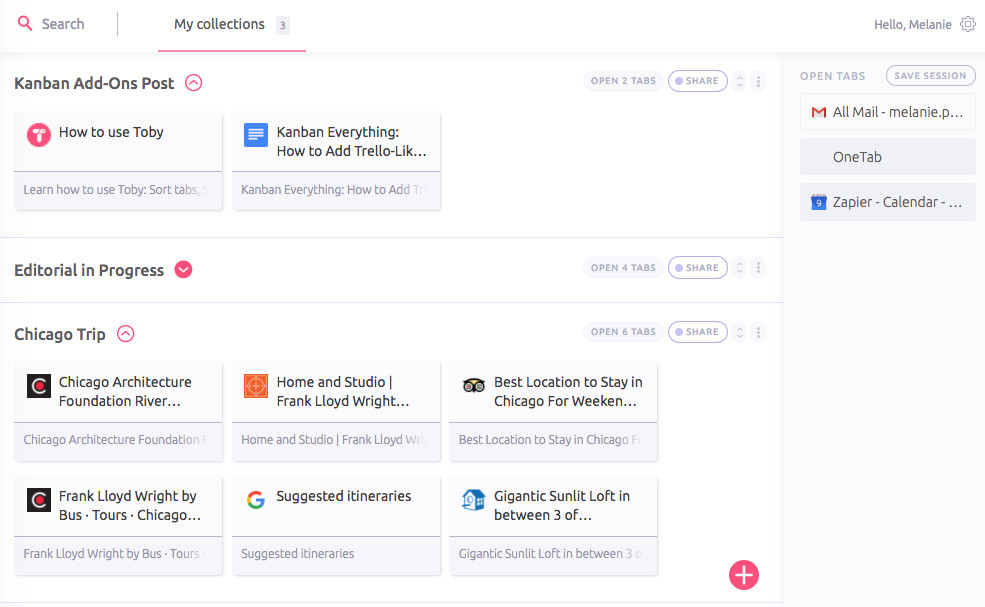Click the orange icon on Home and Studio card

pyautogui.click(x=256, y=385)
